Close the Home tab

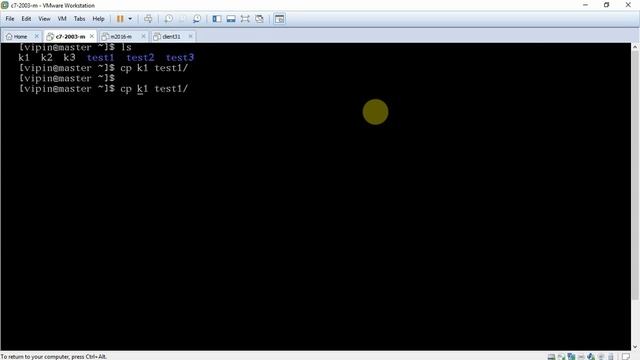click(x=36, y=36)
